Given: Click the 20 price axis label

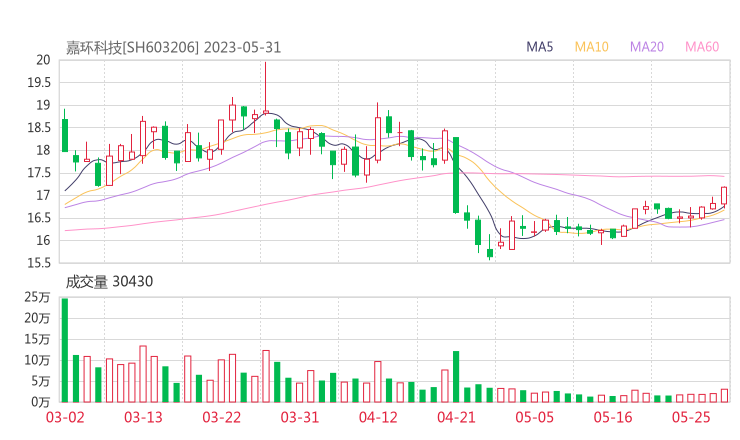Looking at the screenshot, I should (x=43, y=60).
